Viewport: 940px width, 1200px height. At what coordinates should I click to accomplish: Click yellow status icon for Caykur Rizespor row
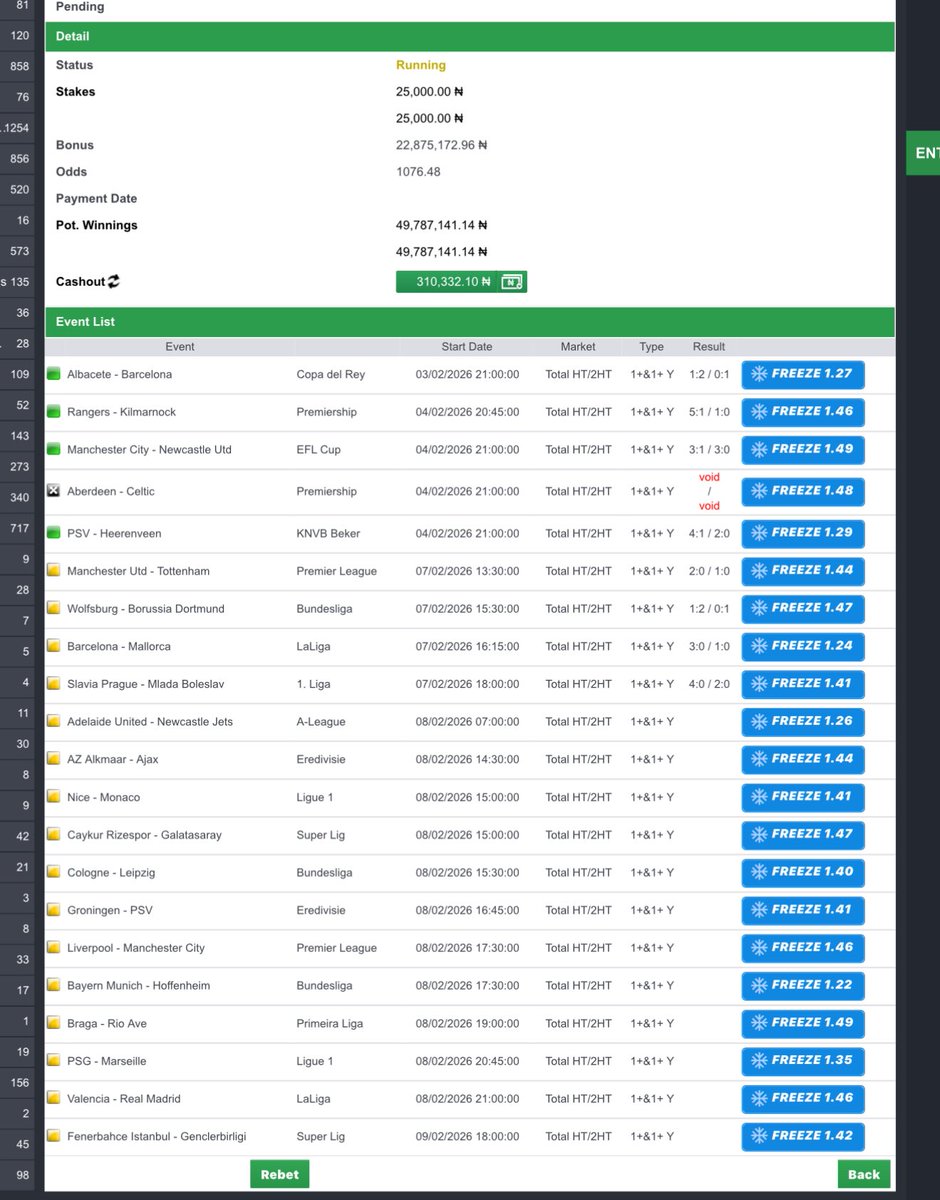pos(54,835)
